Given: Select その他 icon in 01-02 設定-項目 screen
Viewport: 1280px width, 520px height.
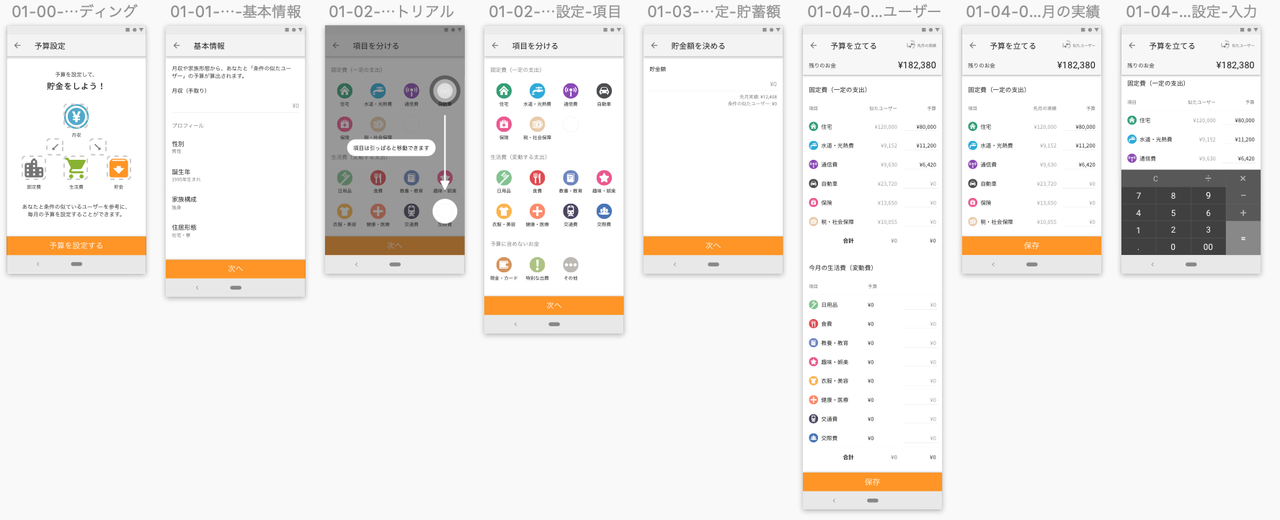Looking at the screenshot, I should click(x=570, y=265).
